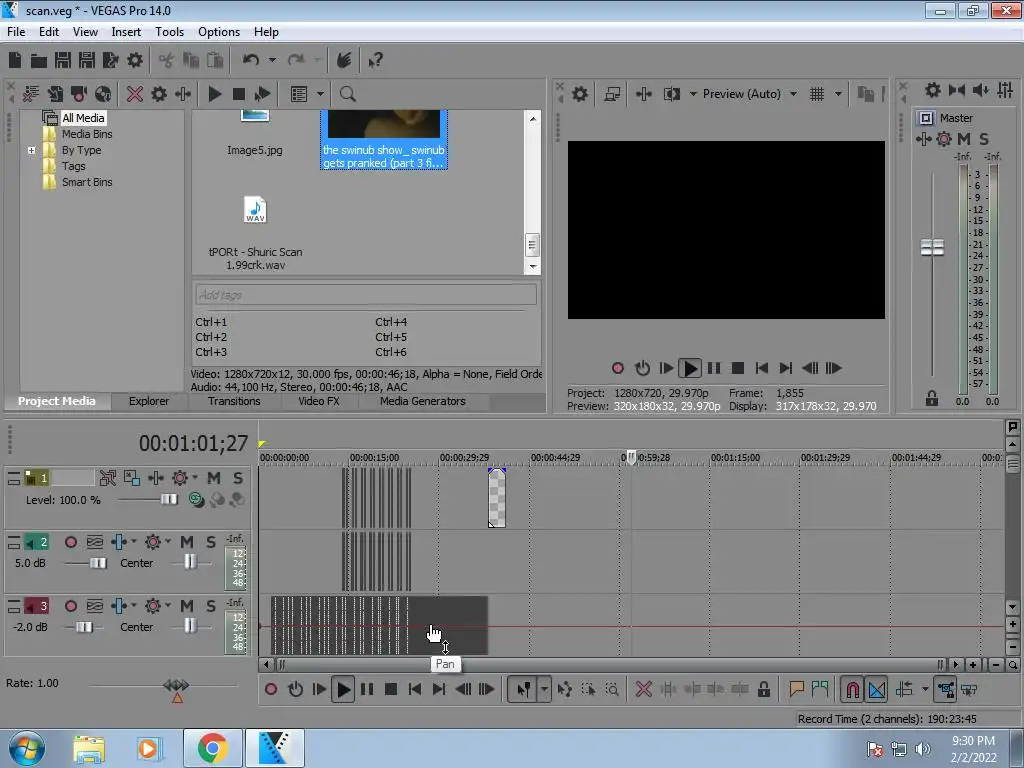The width and height of the screenshot is (1024, 768).
Task: Mute video track 1
Action: (x=214, y=478)
